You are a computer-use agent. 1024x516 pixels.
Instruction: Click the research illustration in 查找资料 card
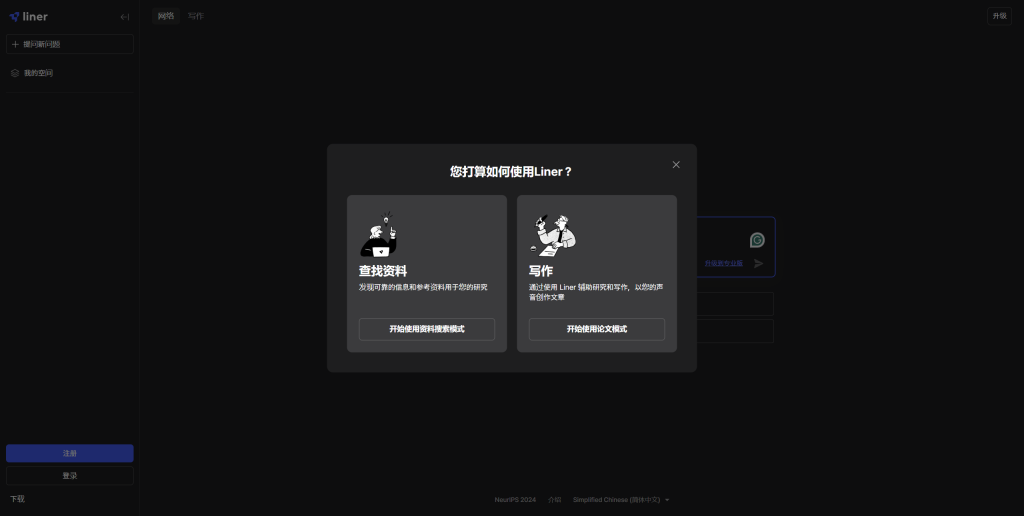pos(379,234)
